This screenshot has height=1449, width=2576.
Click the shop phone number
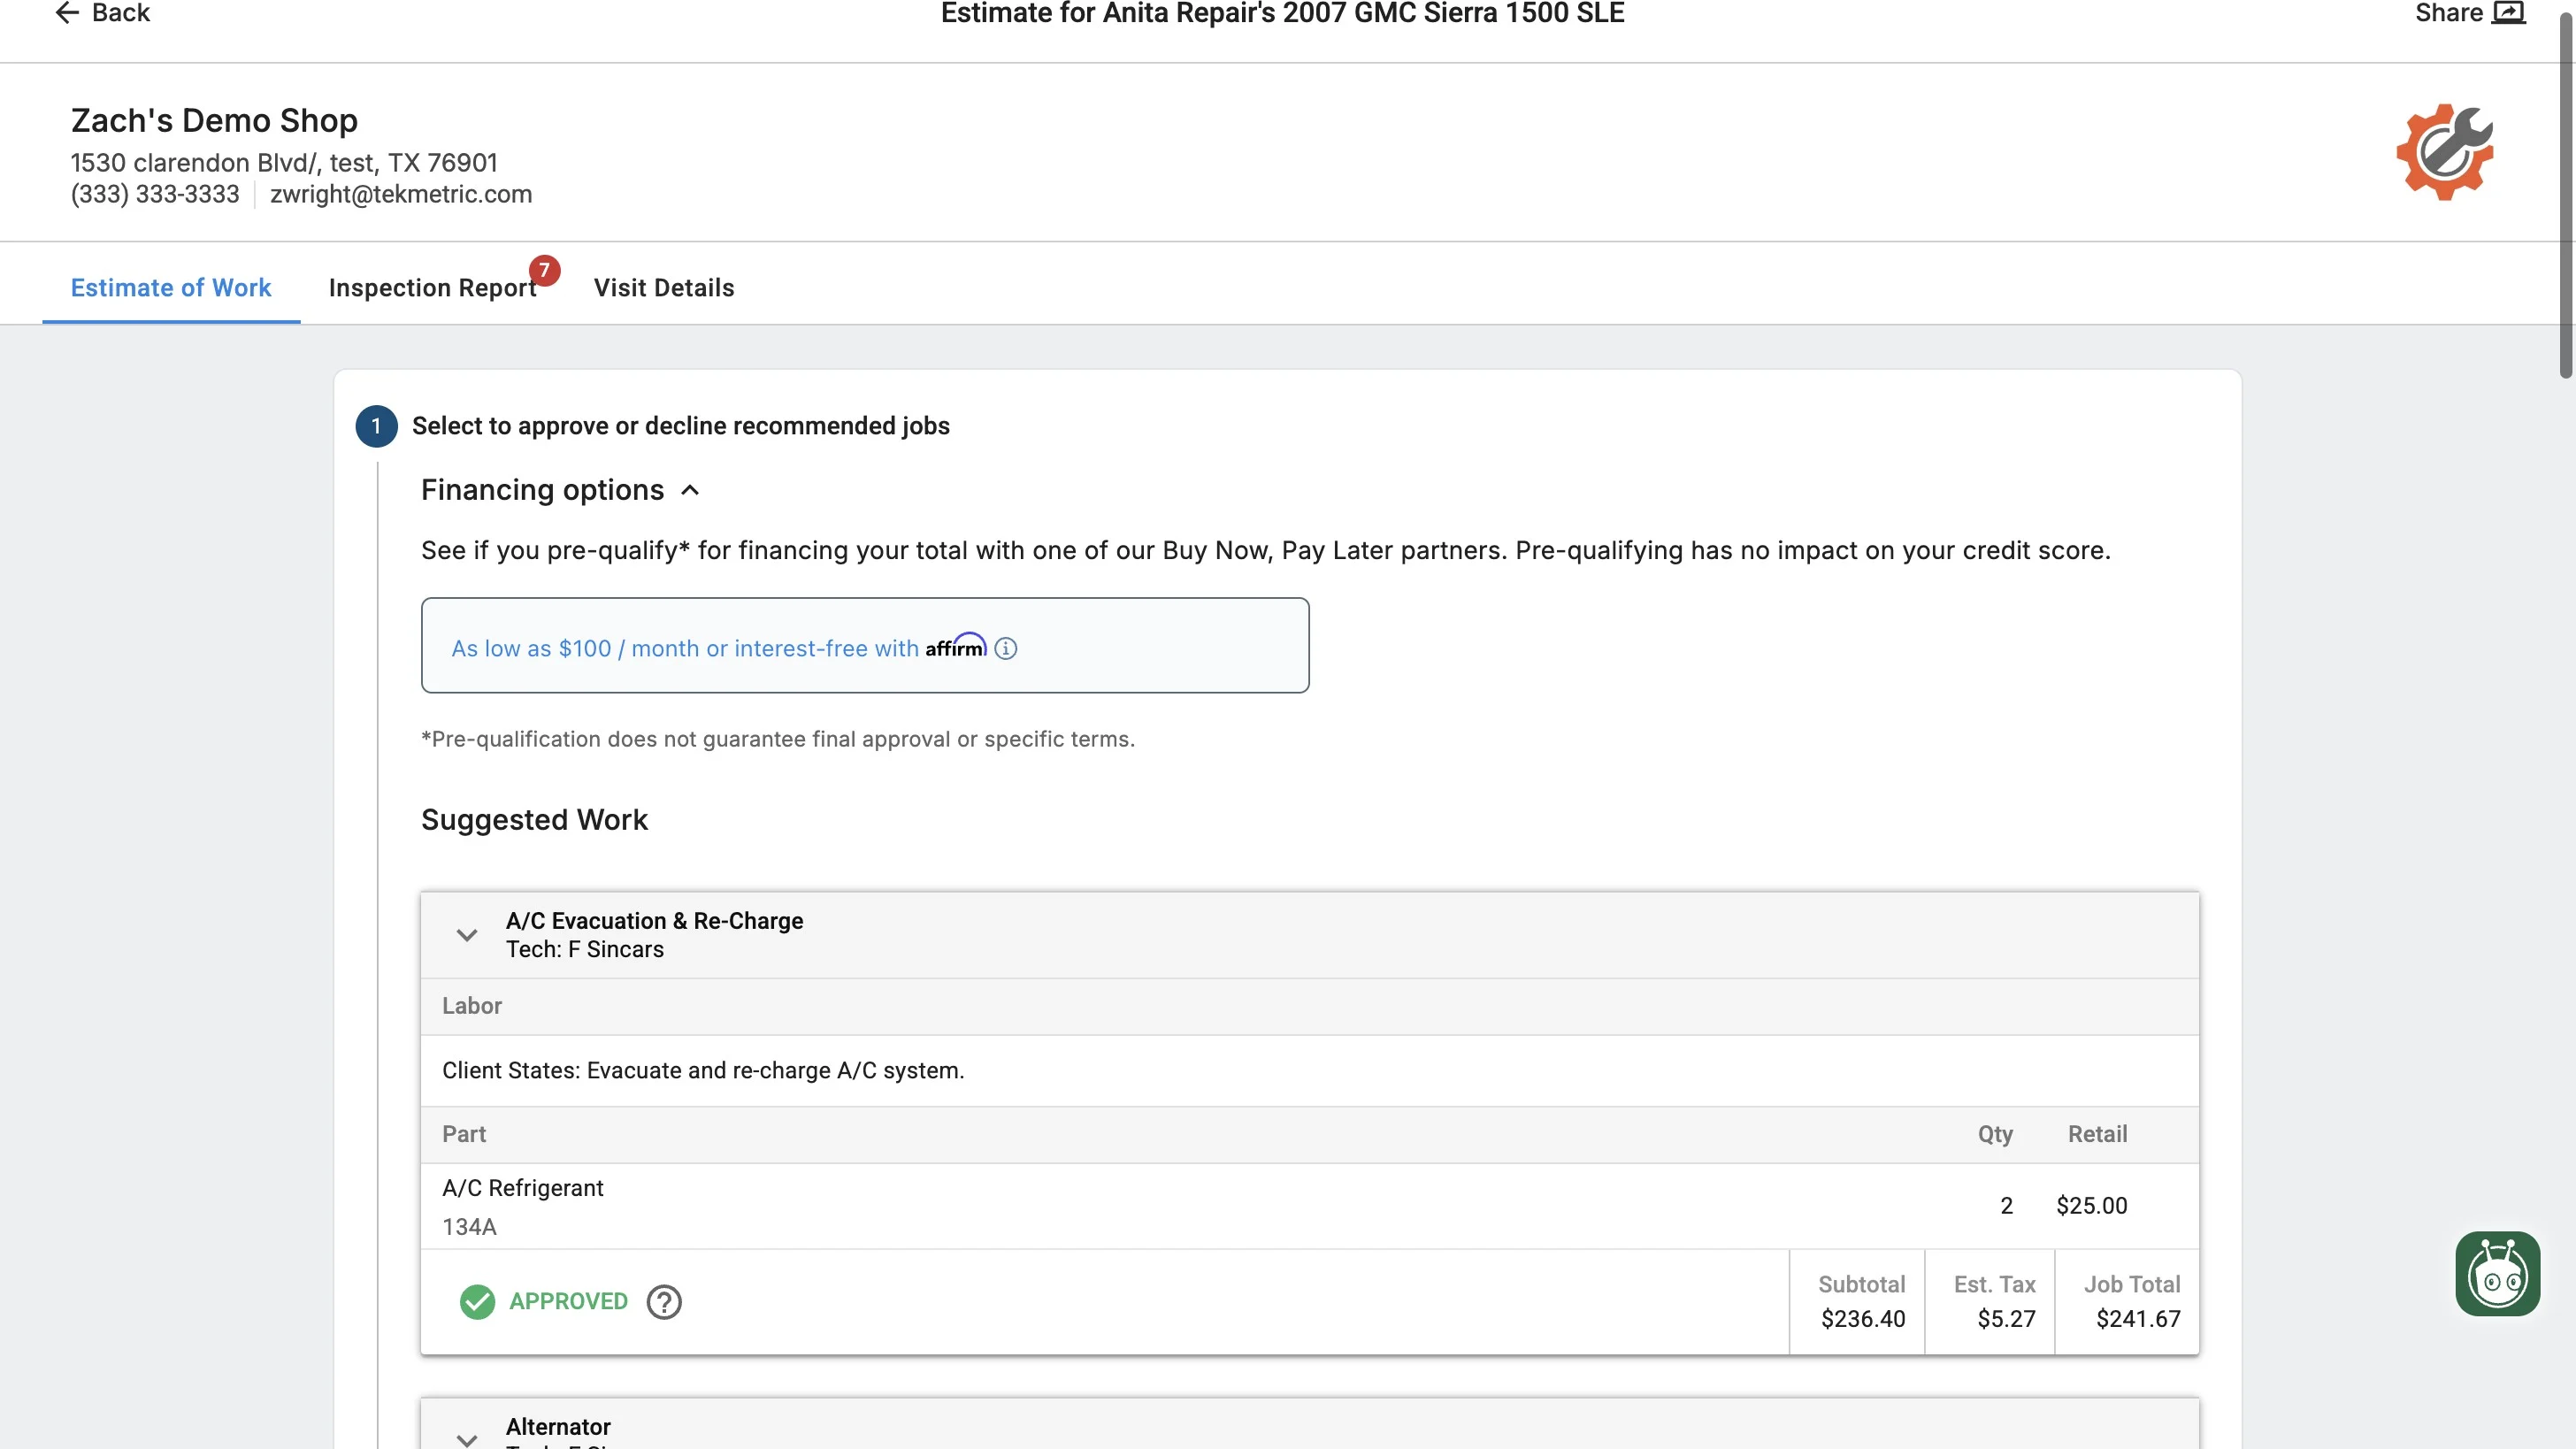155,194
